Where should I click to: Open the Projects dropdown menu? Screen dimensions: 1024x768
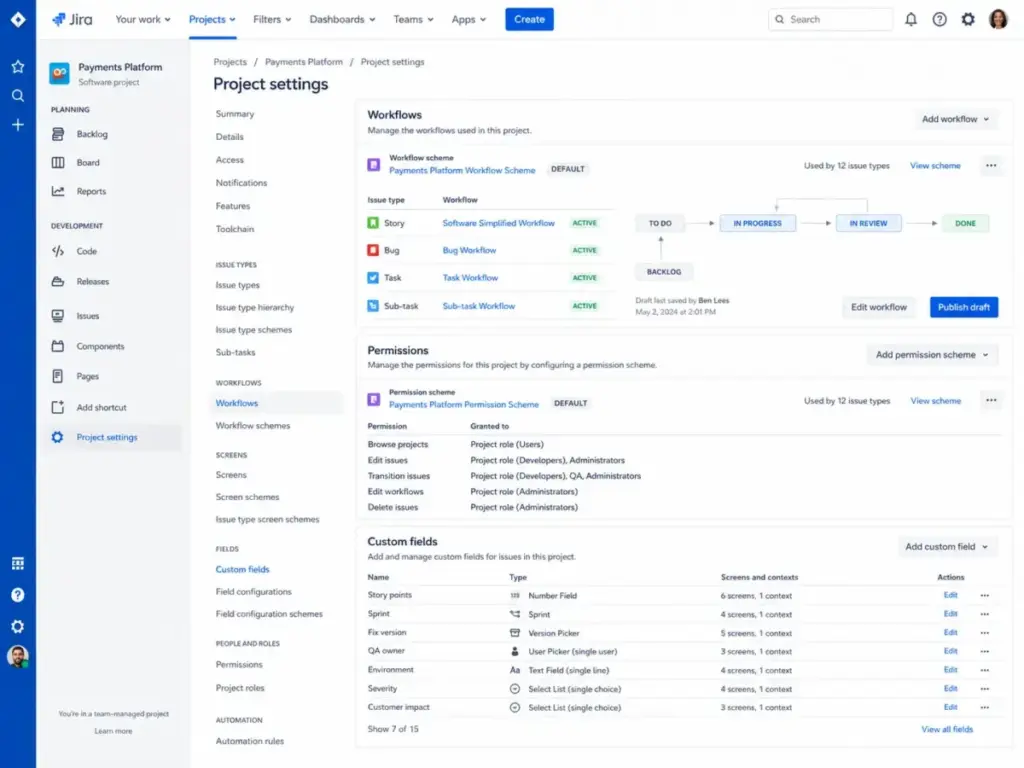point(212,20)
